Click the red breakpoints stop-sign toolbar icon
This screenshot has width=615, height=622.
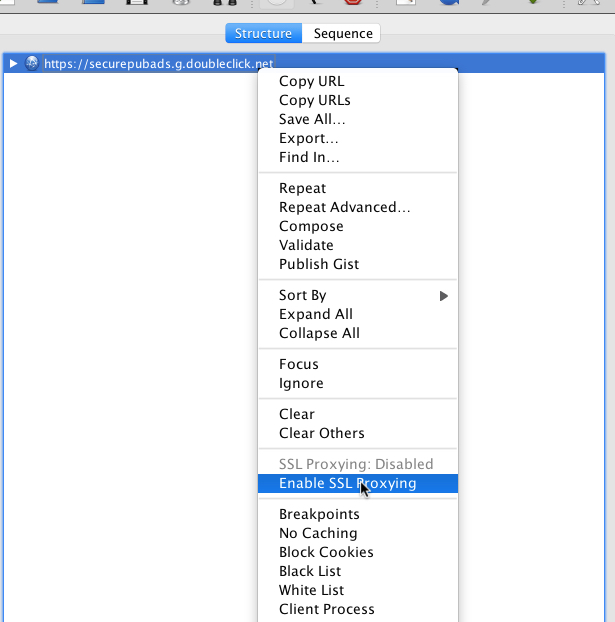[x=353, y=2]
